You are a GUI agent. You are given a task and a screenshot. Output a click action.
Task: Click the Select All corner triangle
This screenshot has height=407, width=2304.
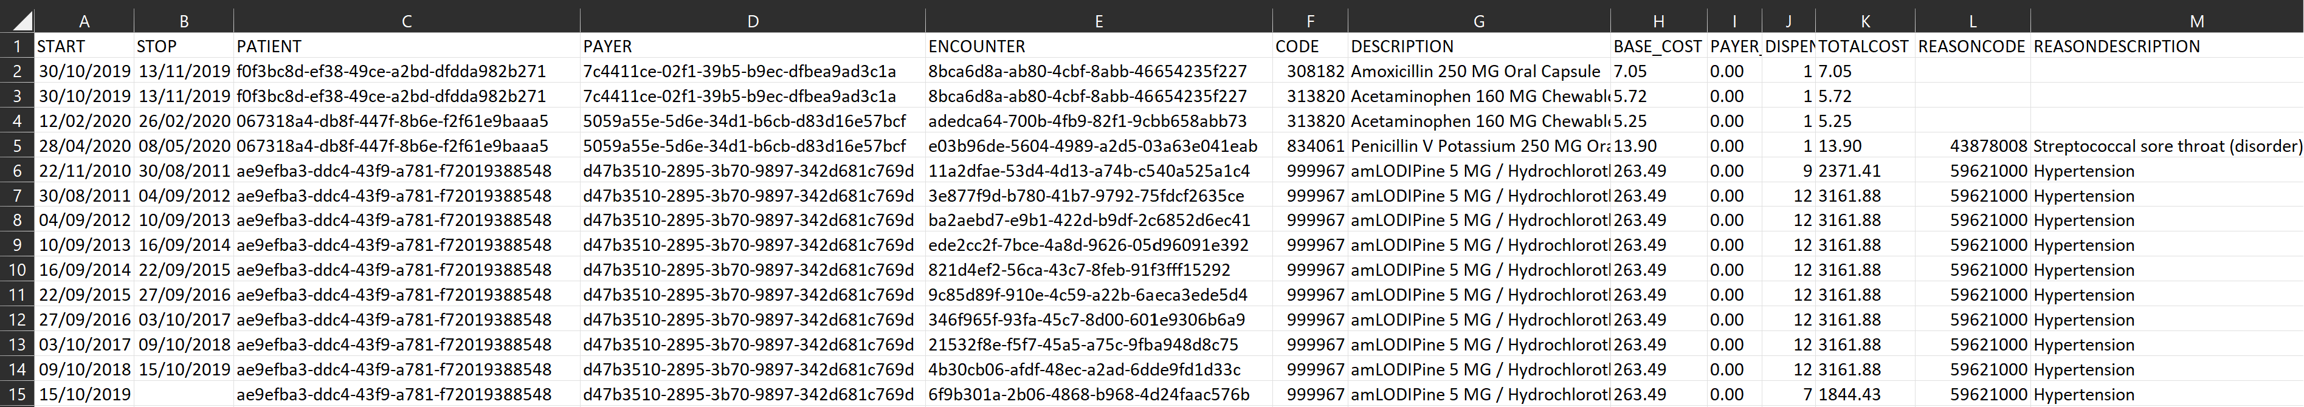coord(20,20)
